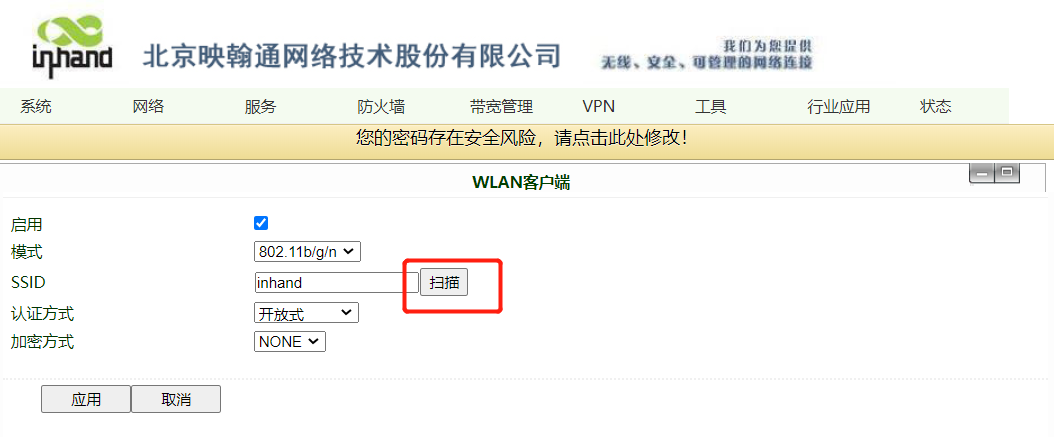Select the 服务 menu item
The width and height of the screenshot is (1054, 437).
260,106
